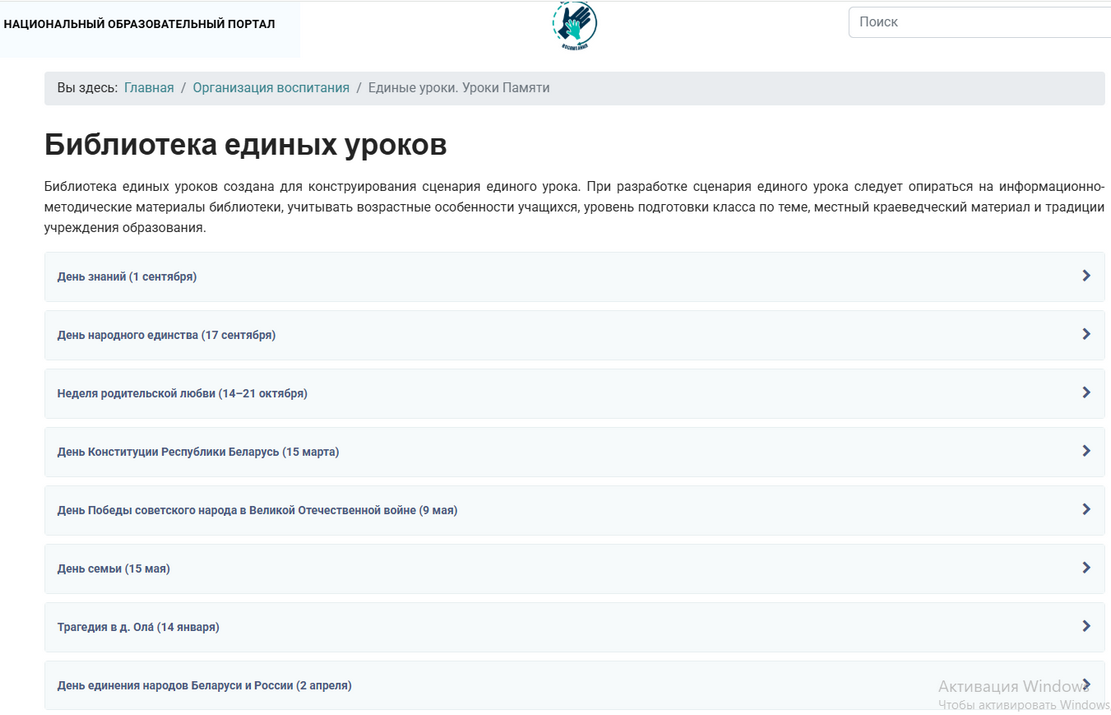Expand День Победы советского народа section
The image size is (1111, 715).
pyautogui.click(x=257, y=510)
